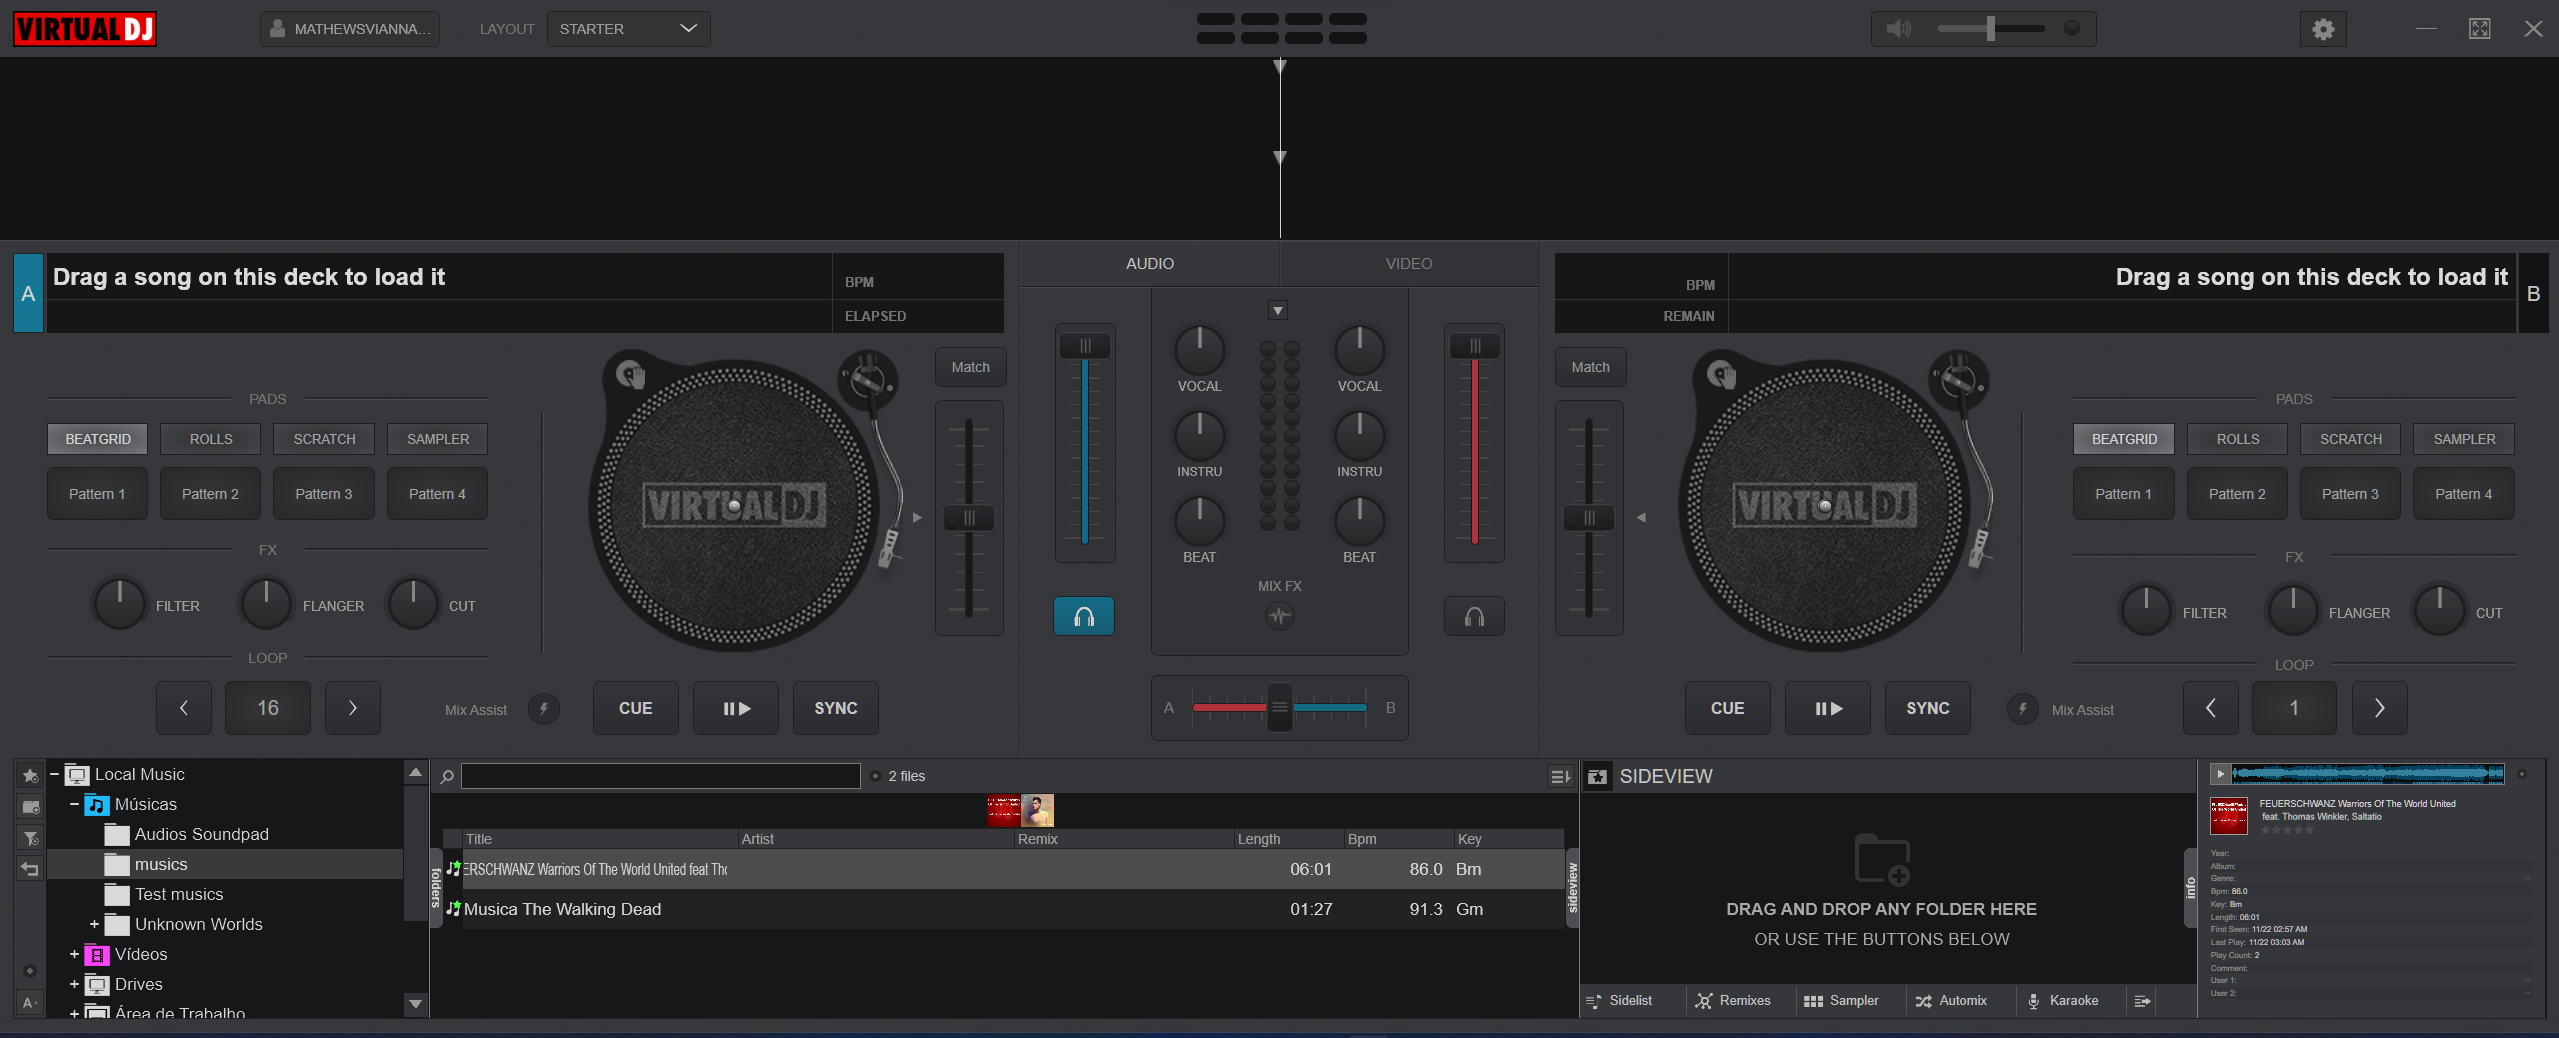
Task: Open the drag-and-drop folder add icon
Action: [x=1882, y=858]
